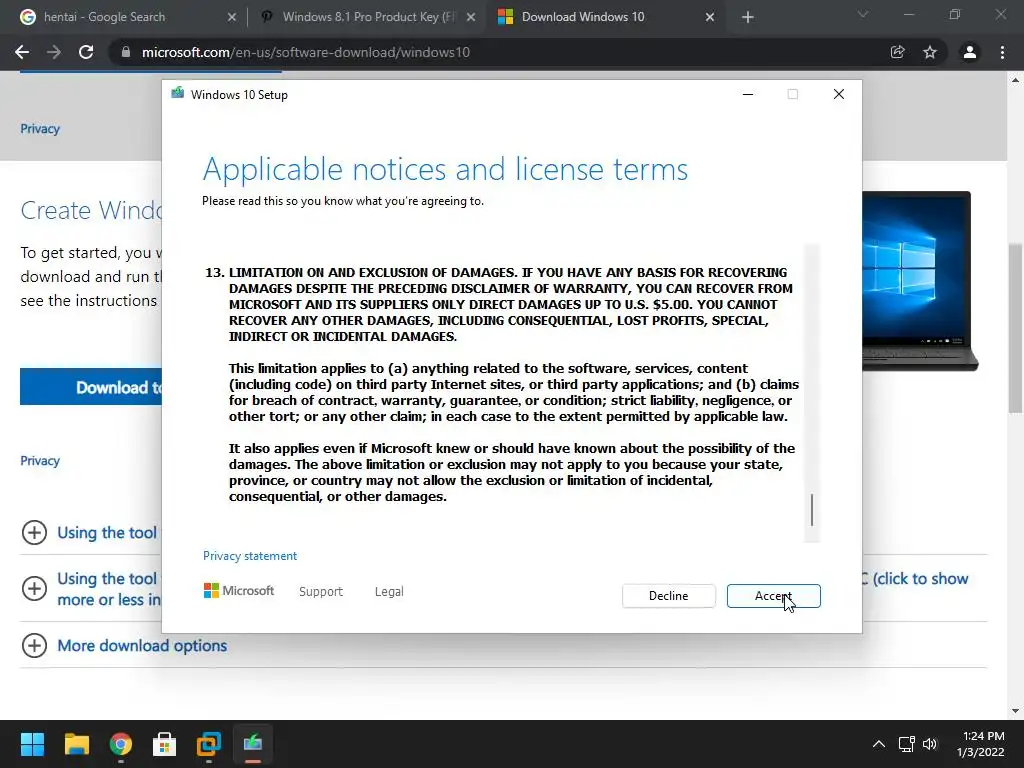The height and width of the screenshot is (768, 1024).
Task: Click the Microsoft logo in Setup dialog
Action: (239, 590)
